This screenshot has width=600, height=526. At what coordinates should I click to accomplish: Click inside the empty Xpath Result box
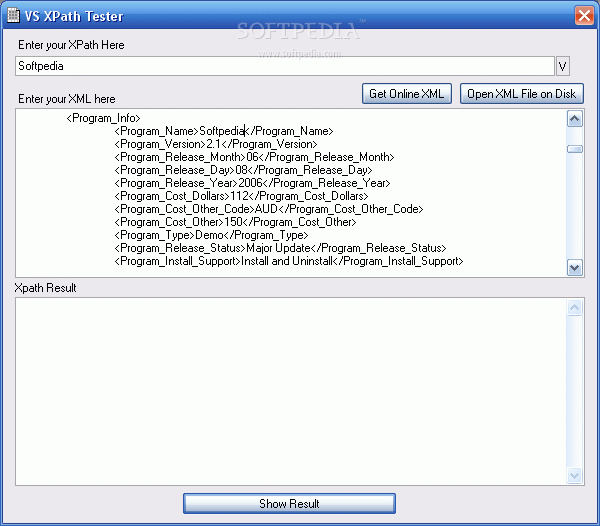(x=291, y=391)
